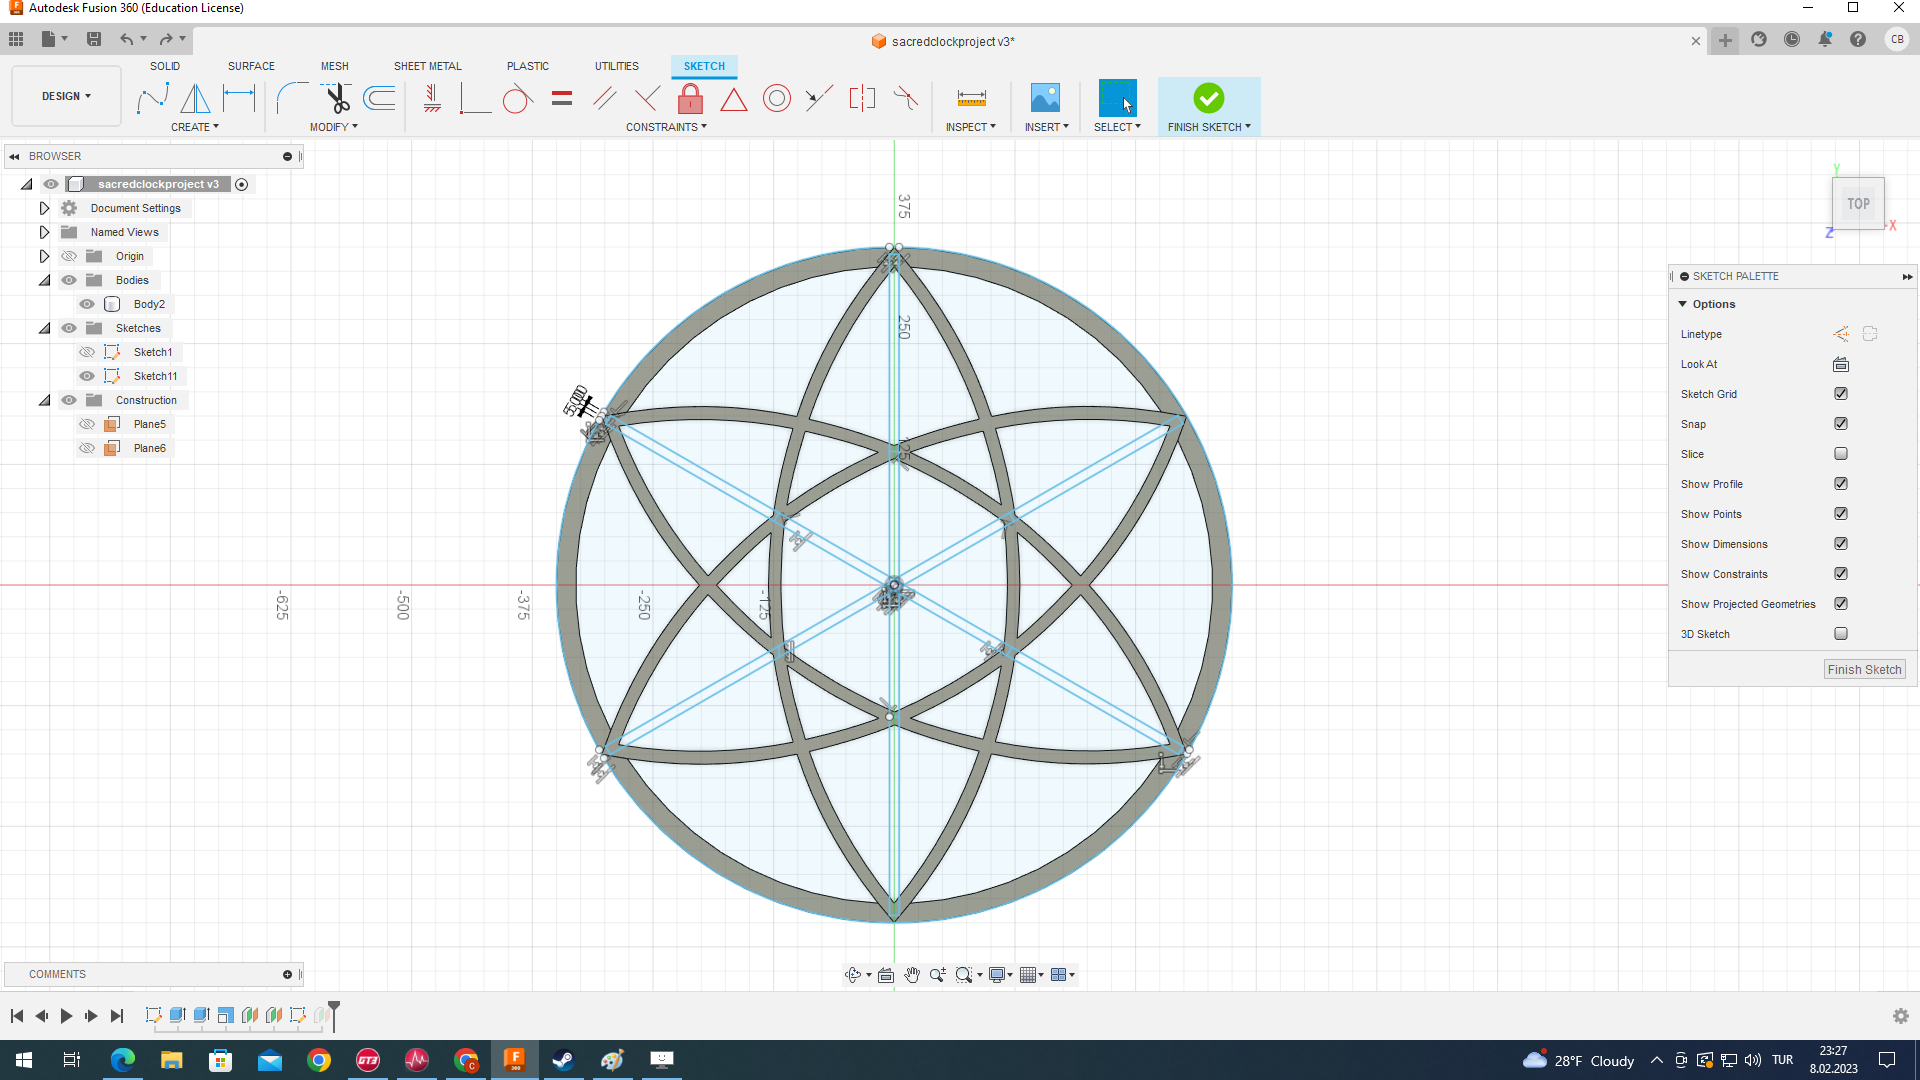Enable the Slice checkbox
Viewport: 1920px width, 1080px height.
[1841, 454]
